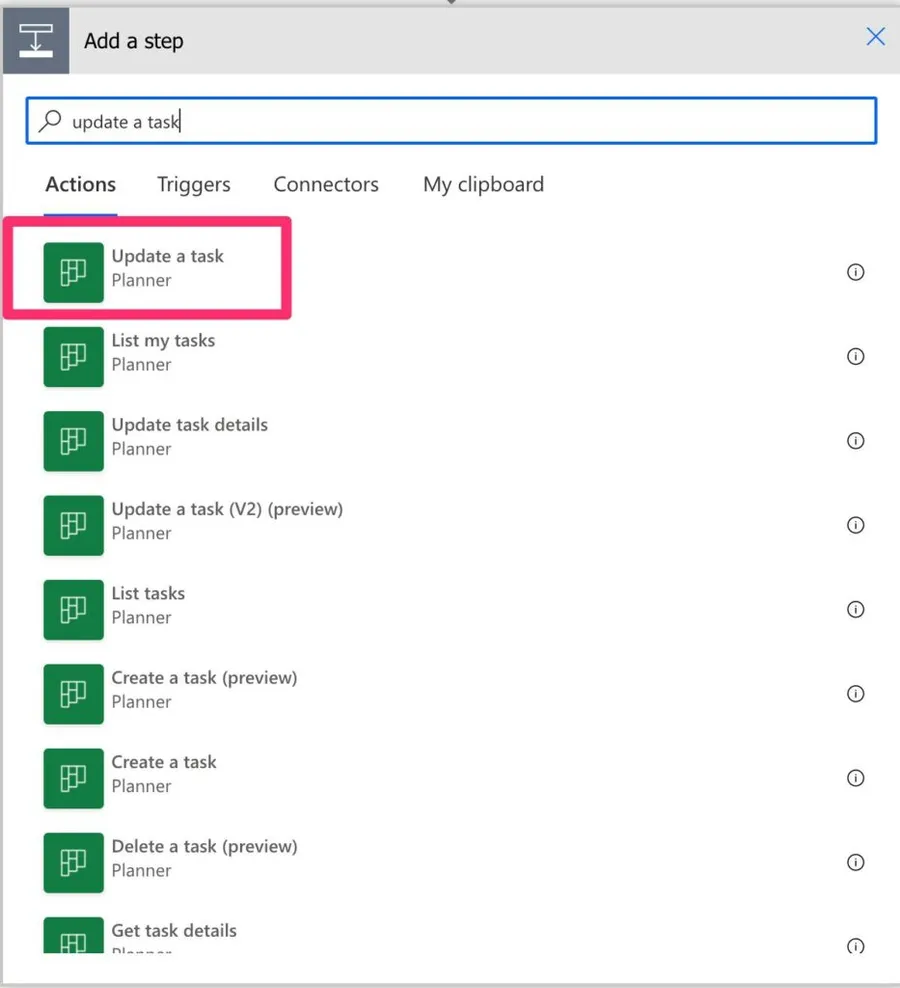Click Planner icon beside Update a task
Image resolution: width=900 pixels, height=988 pixels.
point(74,272)
